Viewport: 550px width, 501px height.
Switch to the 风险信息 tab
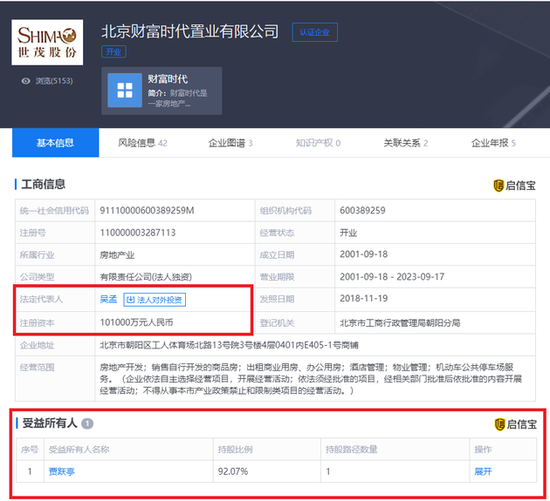(142, 143)
